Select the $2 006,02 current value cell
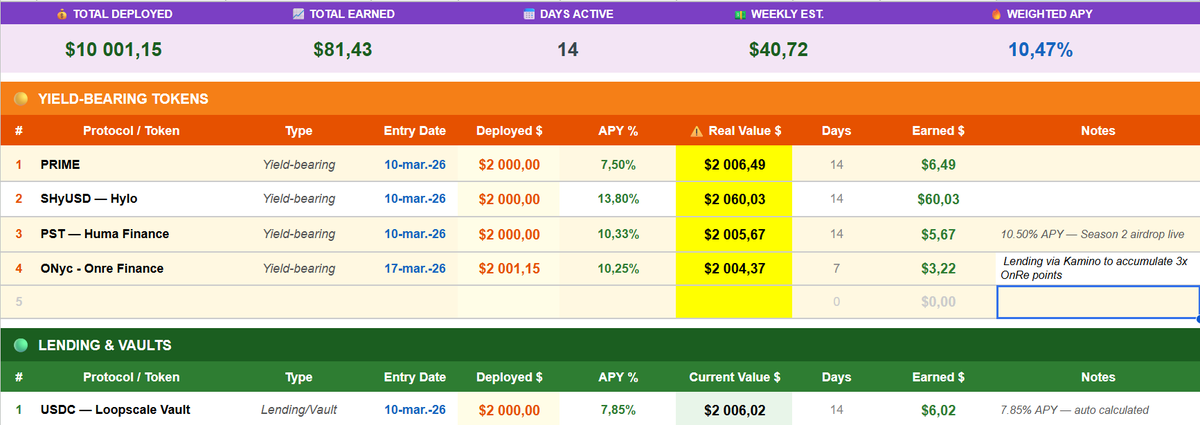 click(734, 410)
